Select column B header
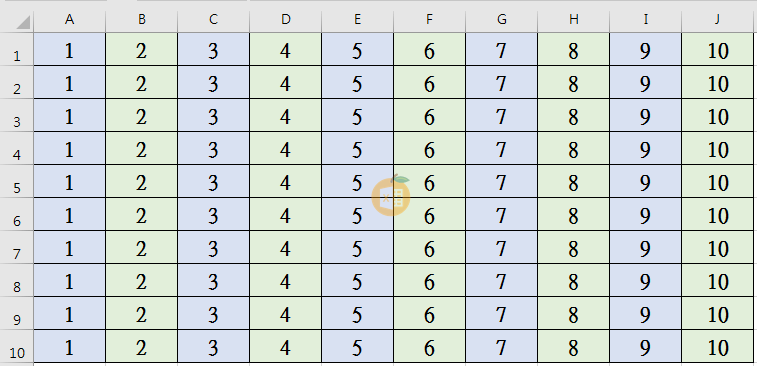This screenshot has height=366, width=757. pyautogui.click(x=141, y=20)
